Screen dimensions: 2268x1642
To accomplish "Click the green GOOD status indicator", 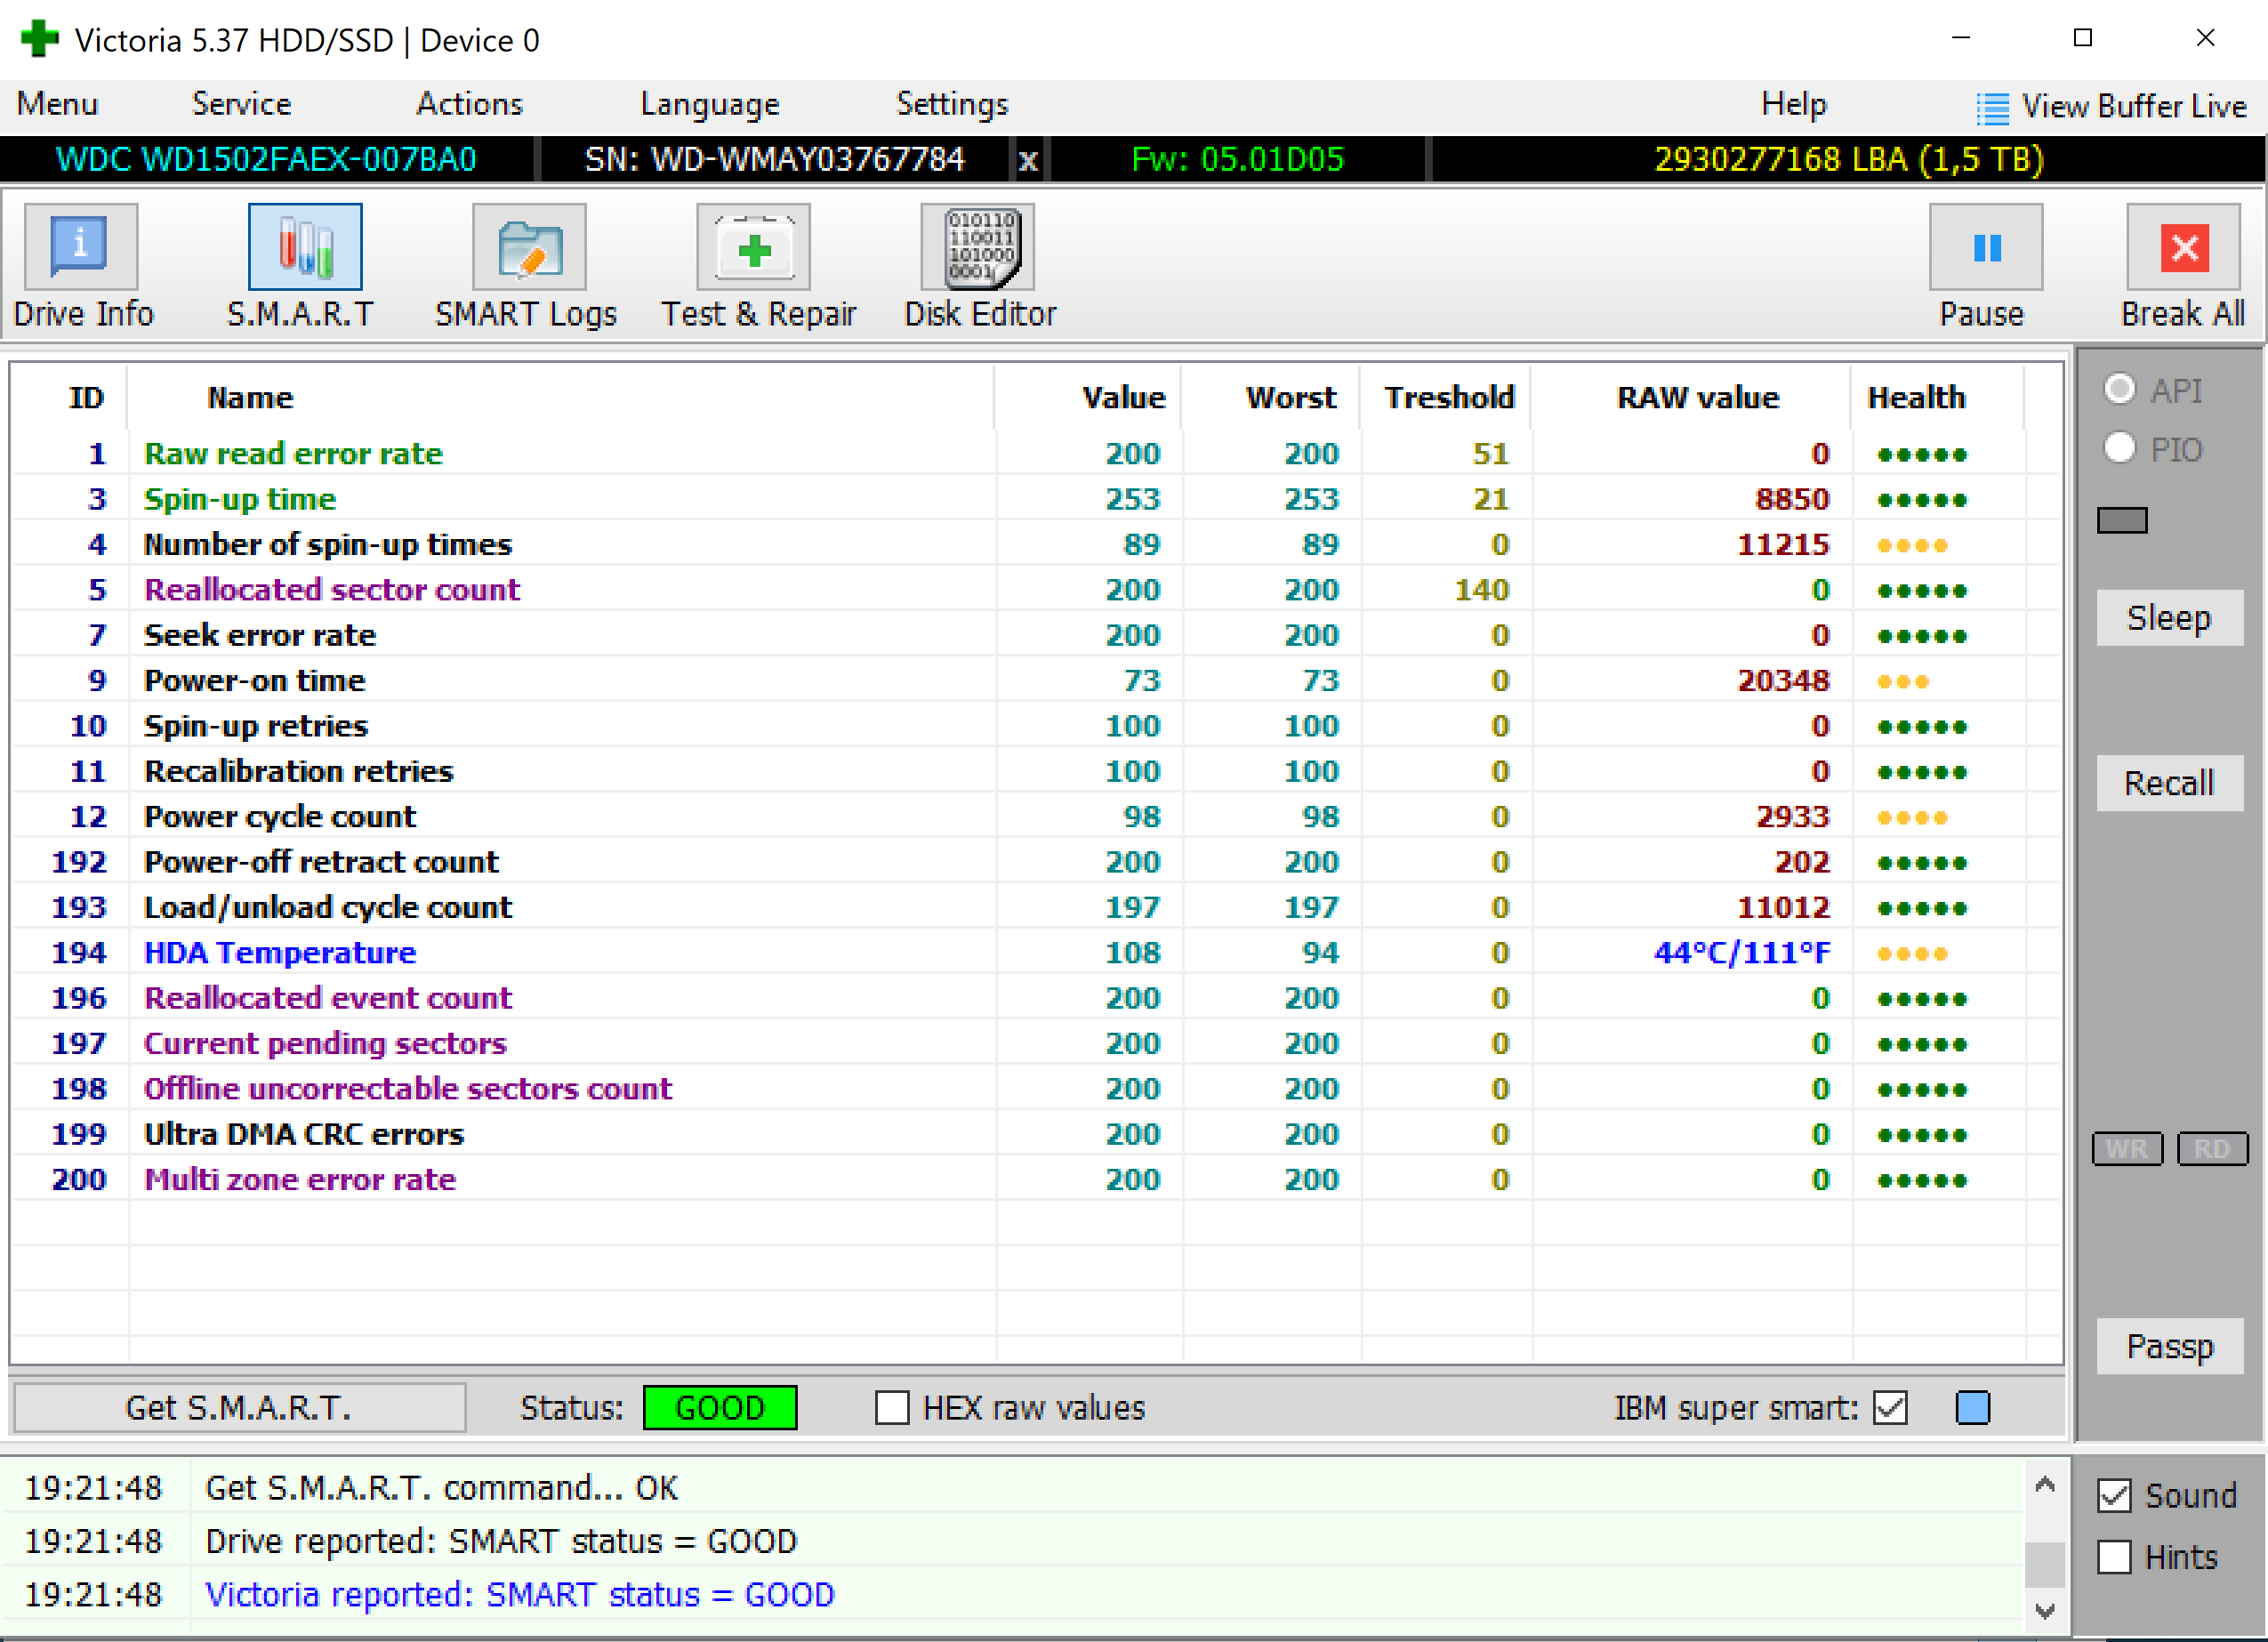I will tap(720, 1408).
